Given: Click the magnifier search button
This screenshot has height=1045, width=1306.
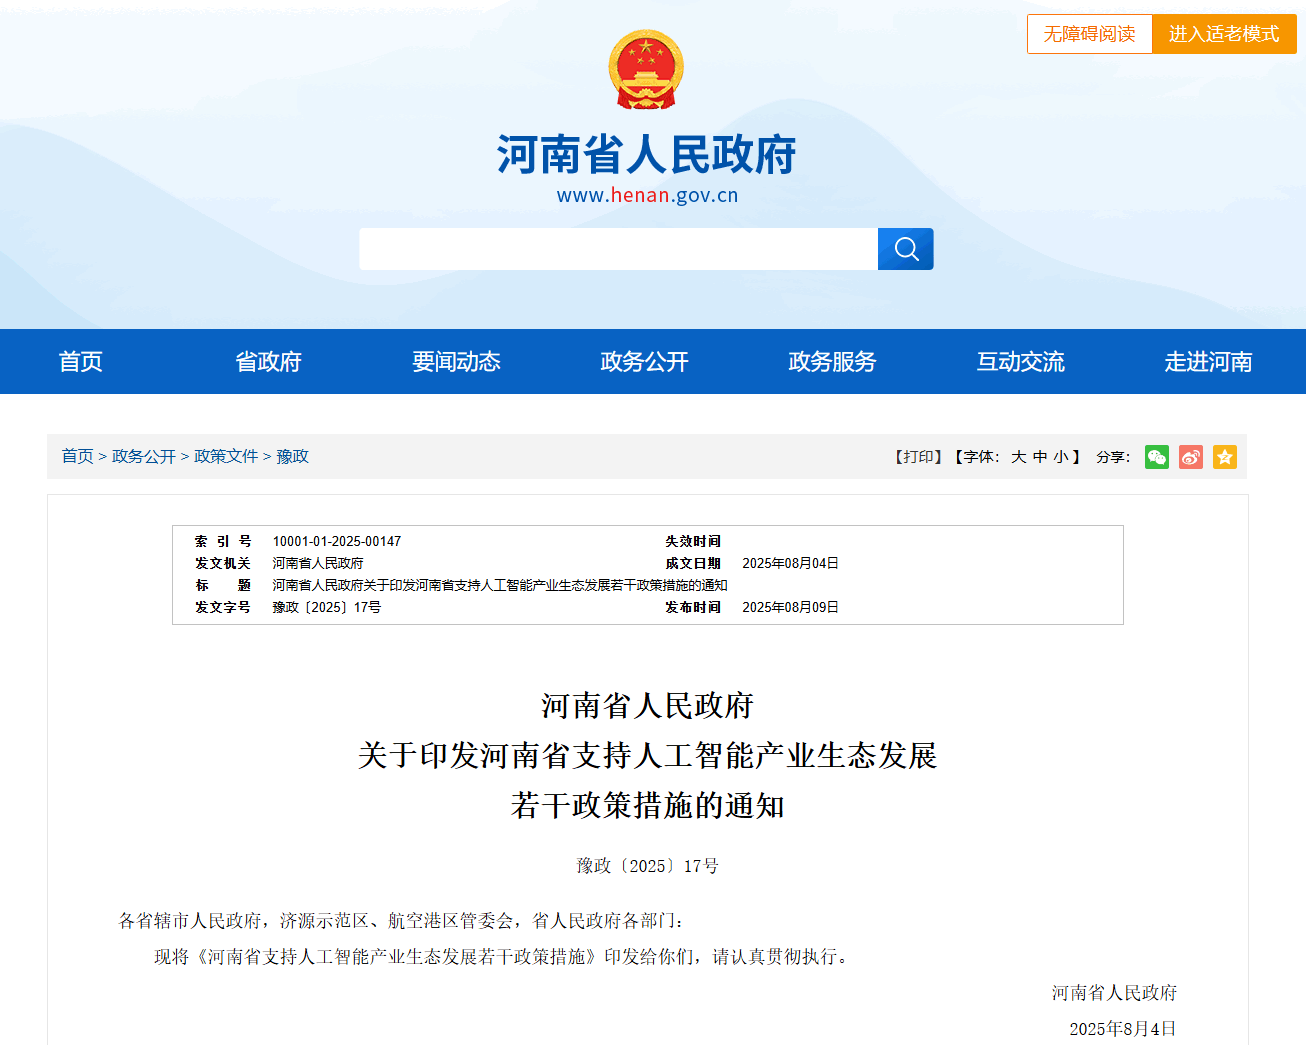Looking at the screenshot, I should coord(905,249).
